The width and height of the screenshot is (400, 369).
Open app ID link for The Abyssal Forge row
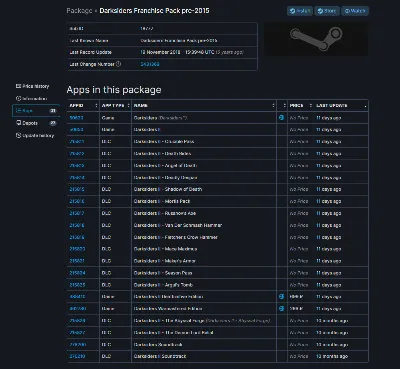(x=77, y=321)
